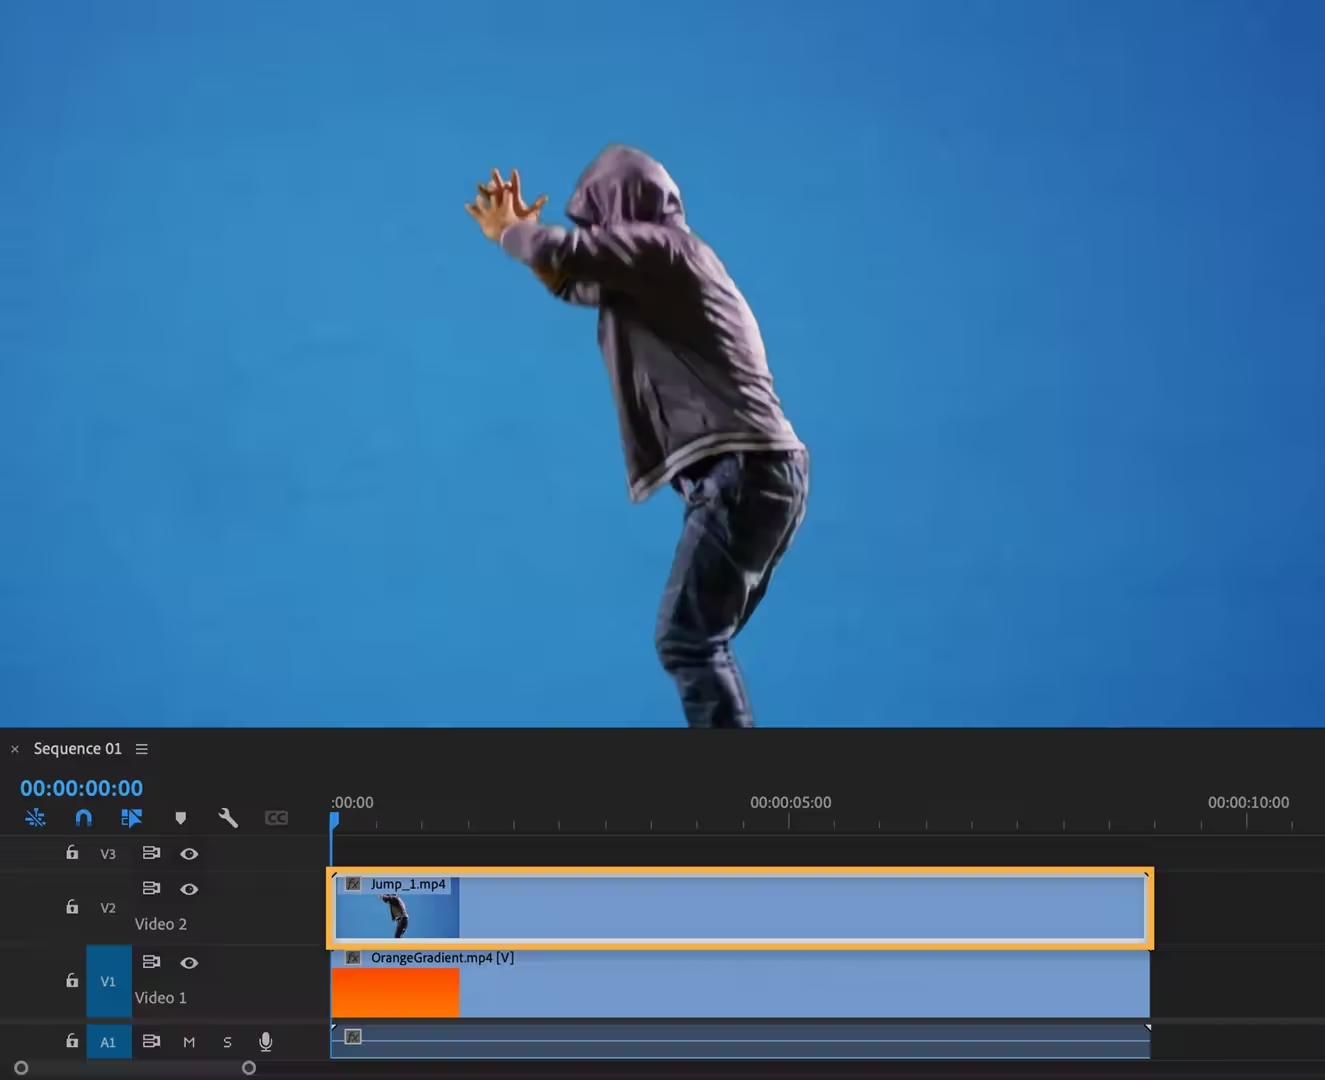Click the Video 1 track name

(x=161, y=998)
